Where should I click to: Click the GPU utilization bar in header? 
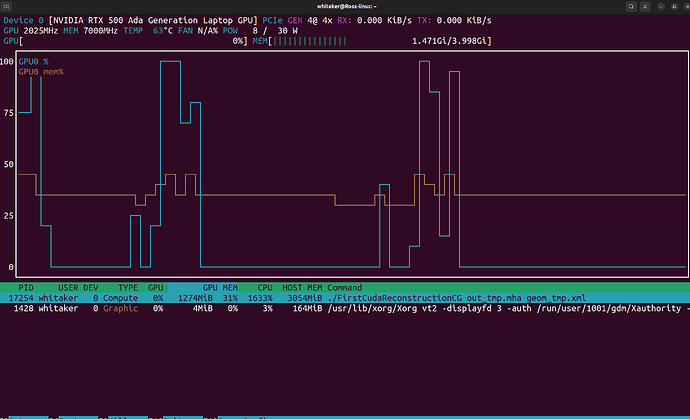click(x=126, y=41)
